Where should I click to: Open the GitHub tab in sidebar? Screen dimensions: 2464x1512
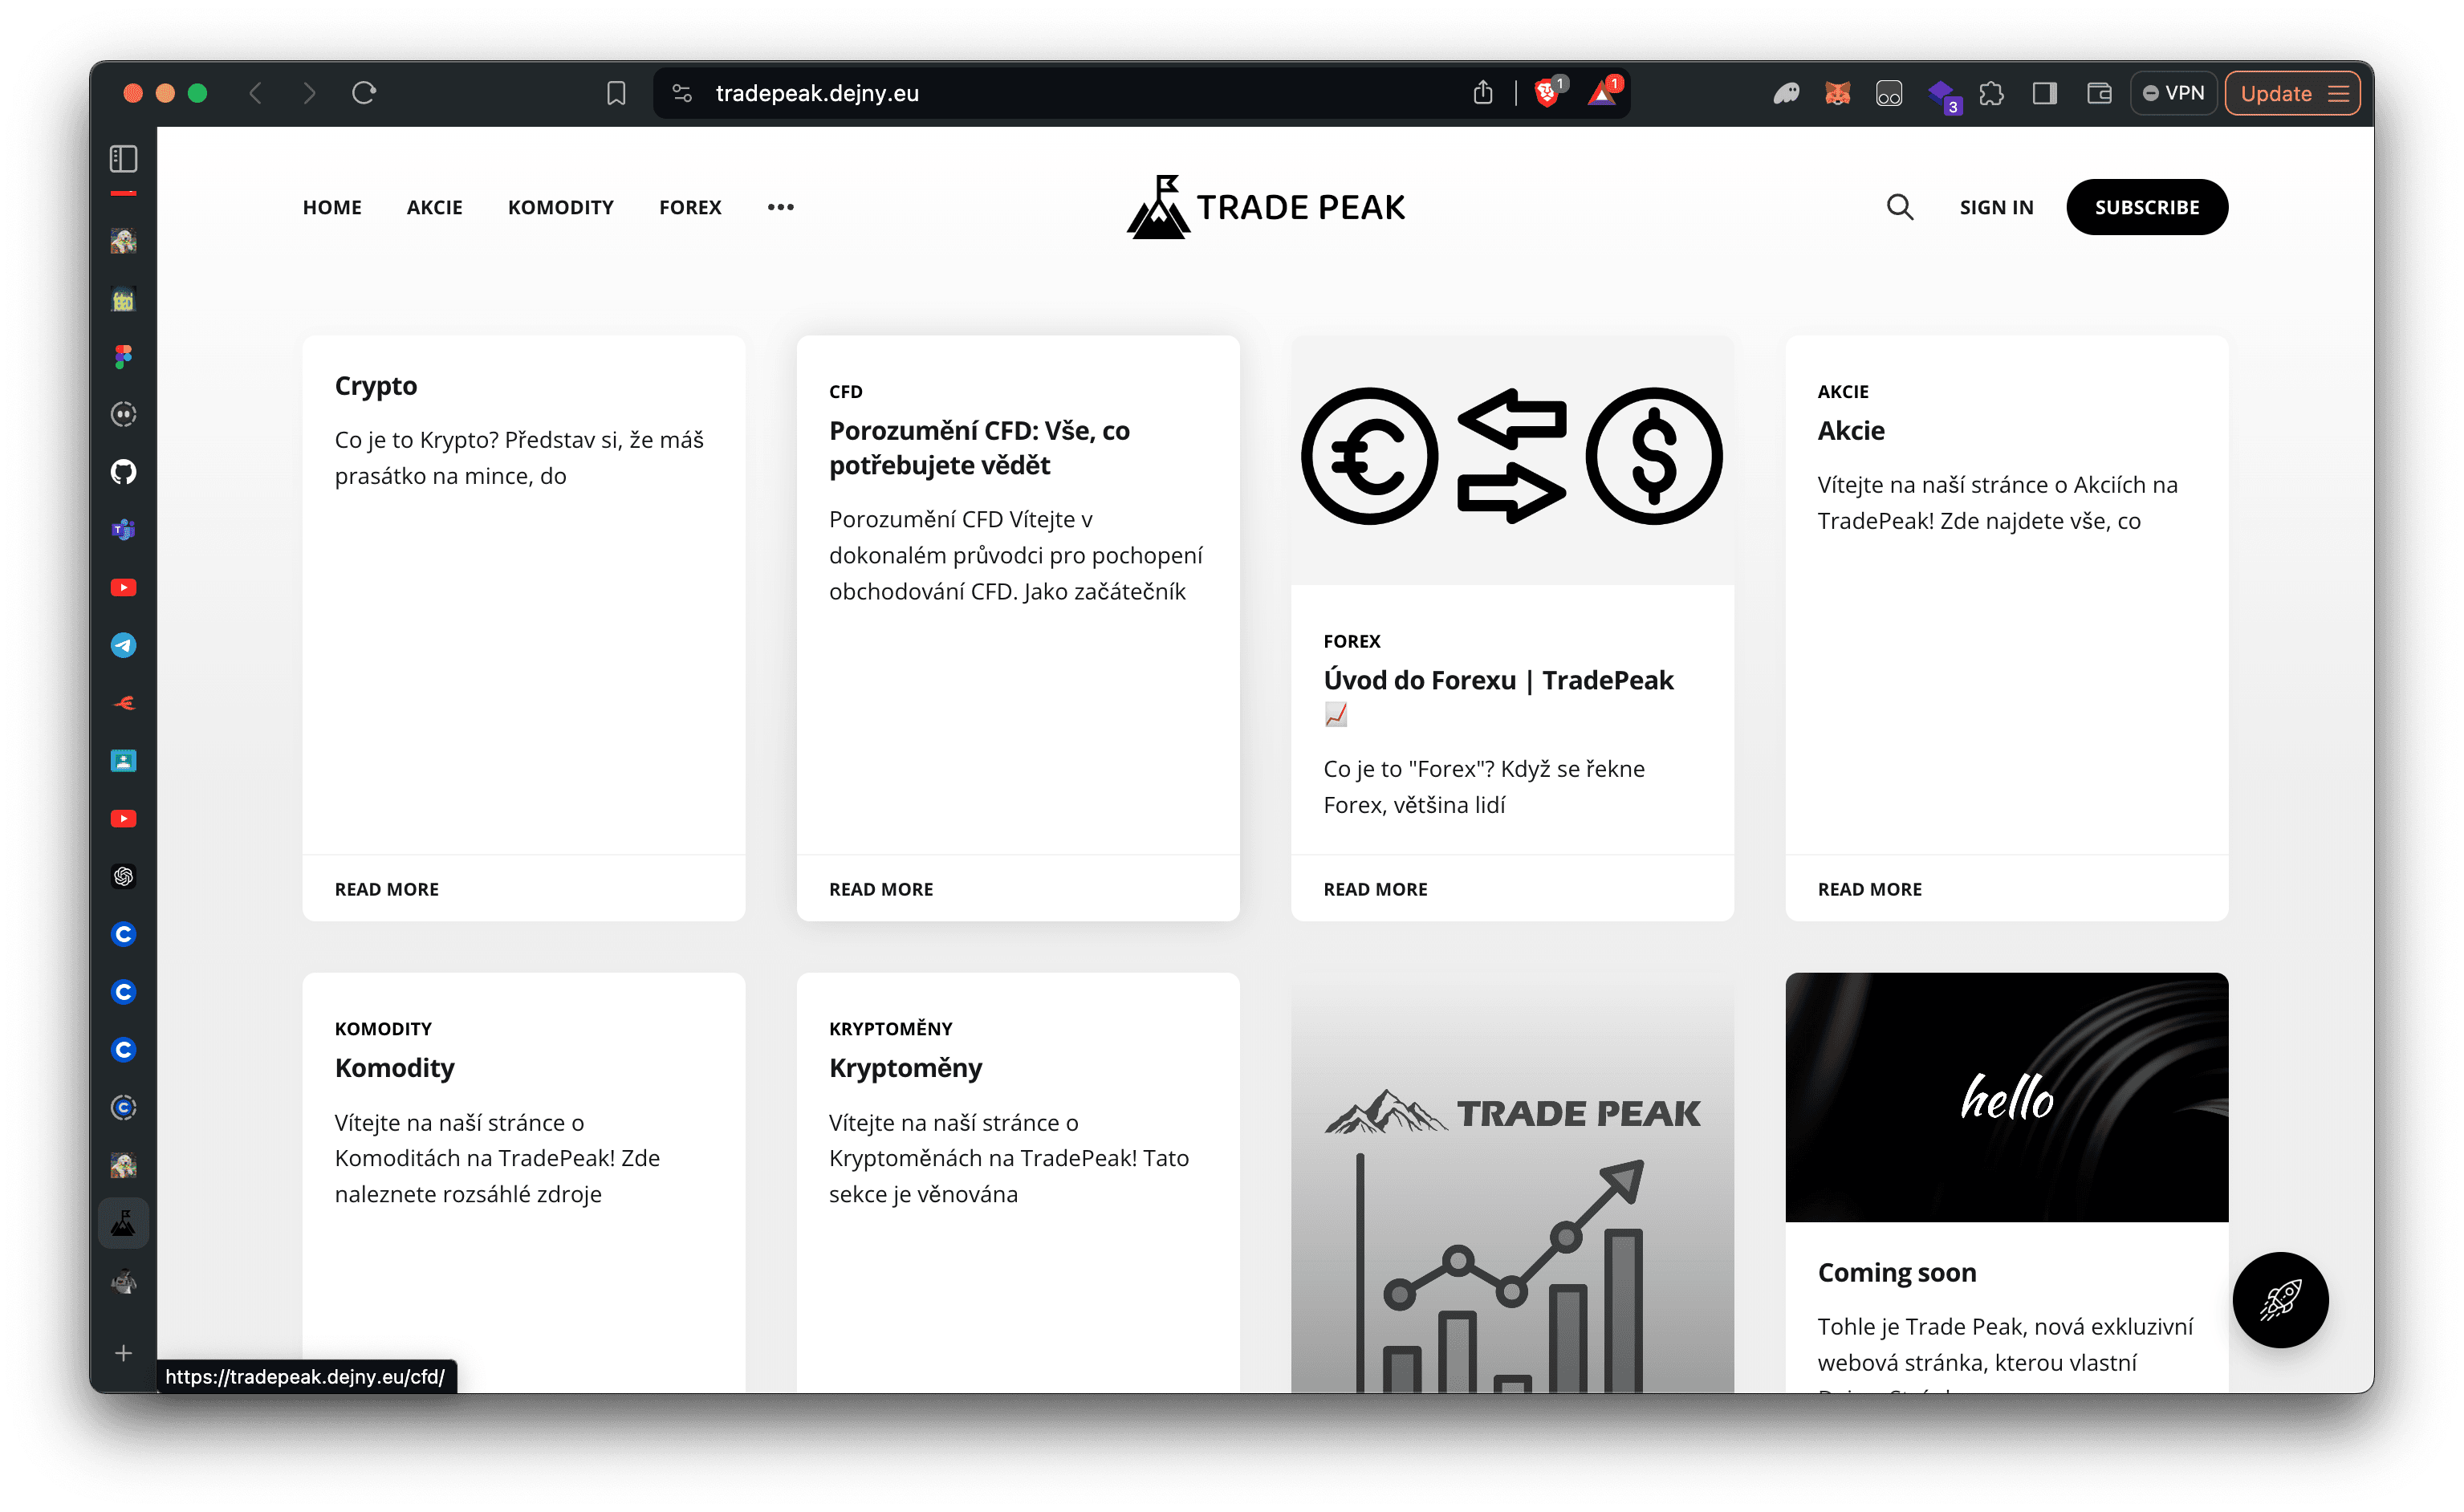(123, 471)
